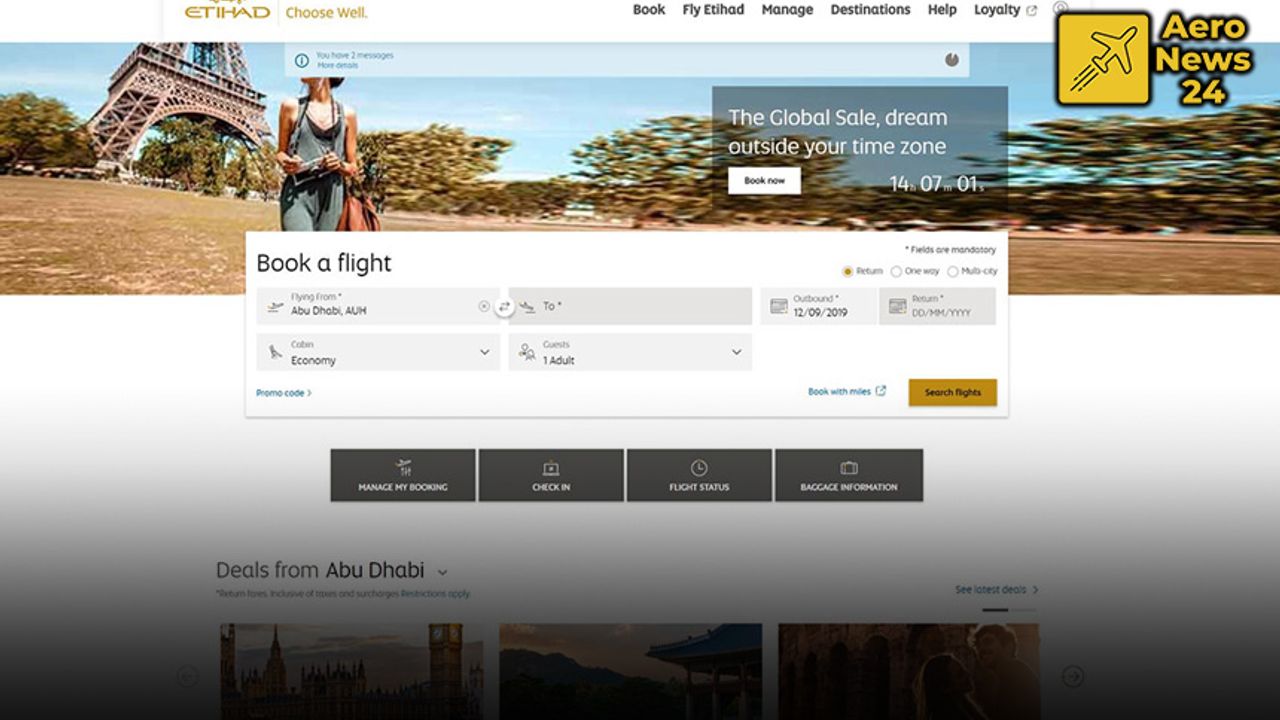The height and width of the screenshot is (720, 1280).
Task: Click the next arrow on deals carousel
Action: click(x=1073, y=677)
